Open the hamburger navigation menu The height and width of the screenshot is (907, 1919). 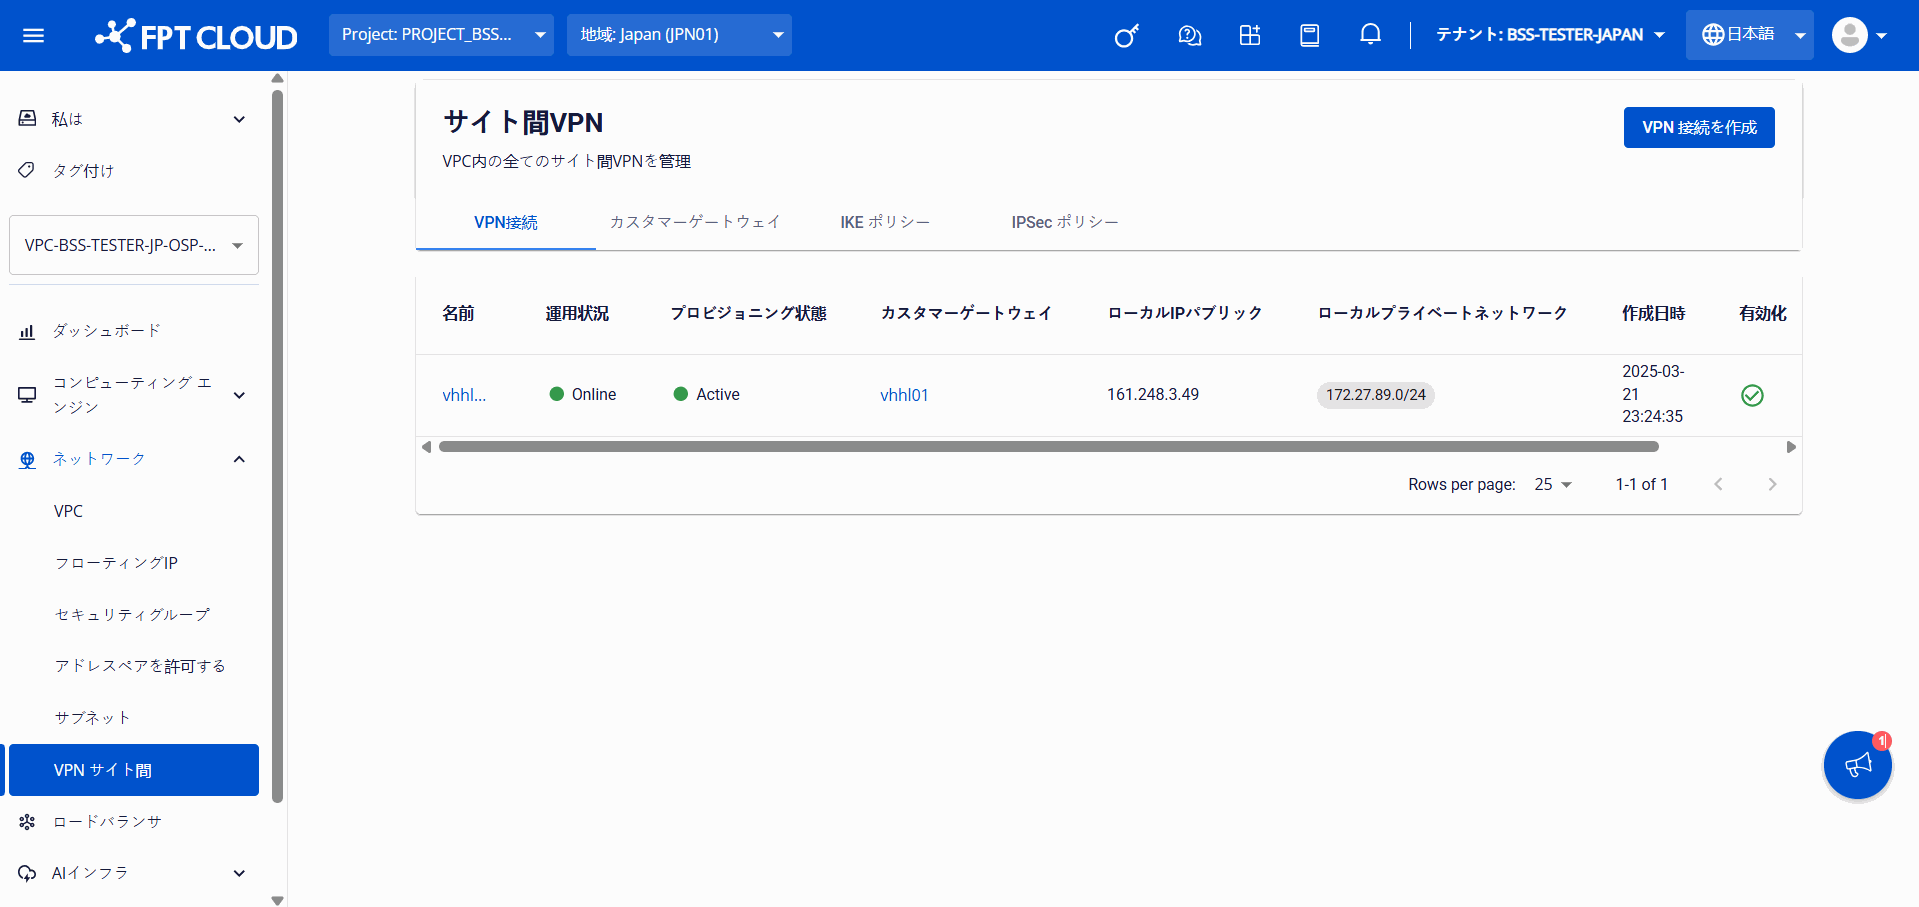click(33, 36)
